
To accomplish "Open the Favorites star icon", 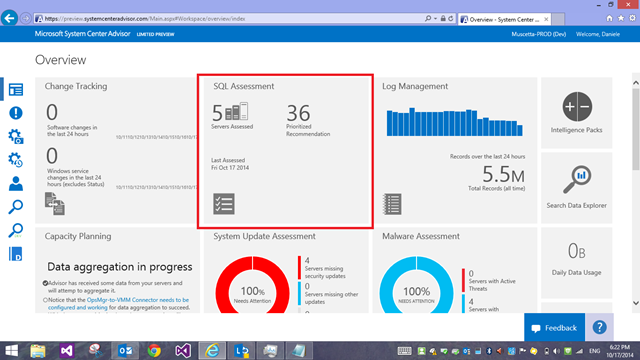I will click(621, 18).
